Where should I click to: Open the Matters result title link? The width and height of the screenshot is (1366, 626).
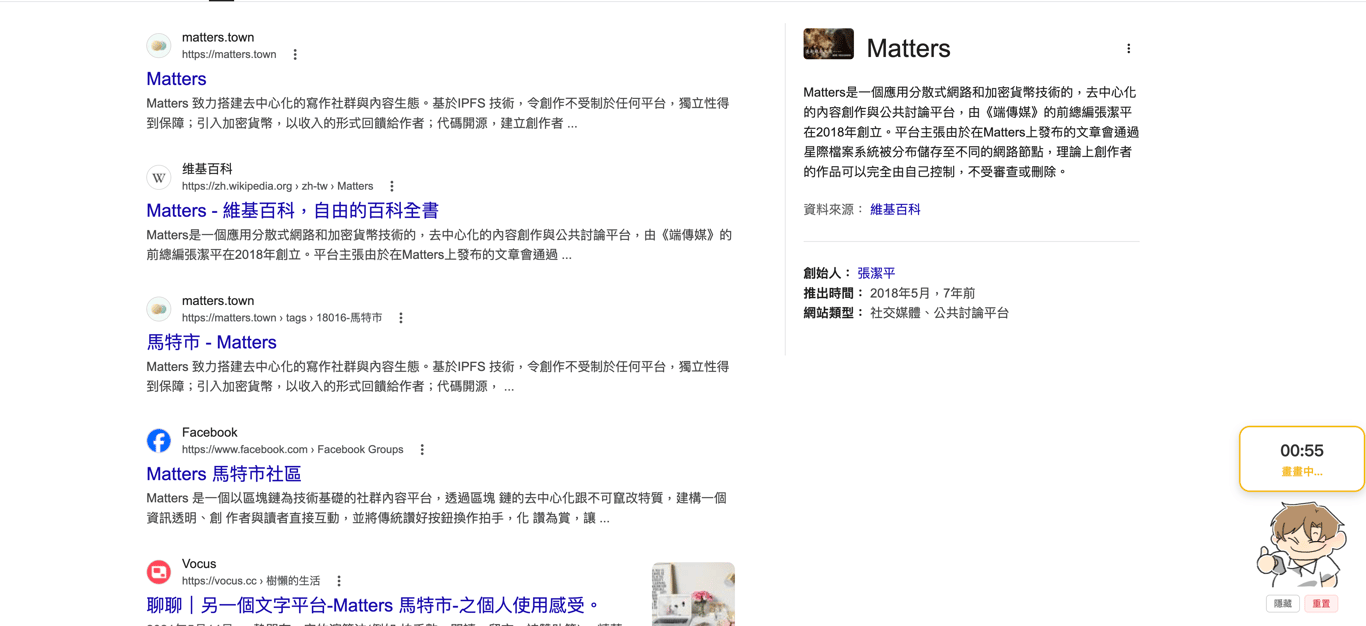[x=176, y=79]
